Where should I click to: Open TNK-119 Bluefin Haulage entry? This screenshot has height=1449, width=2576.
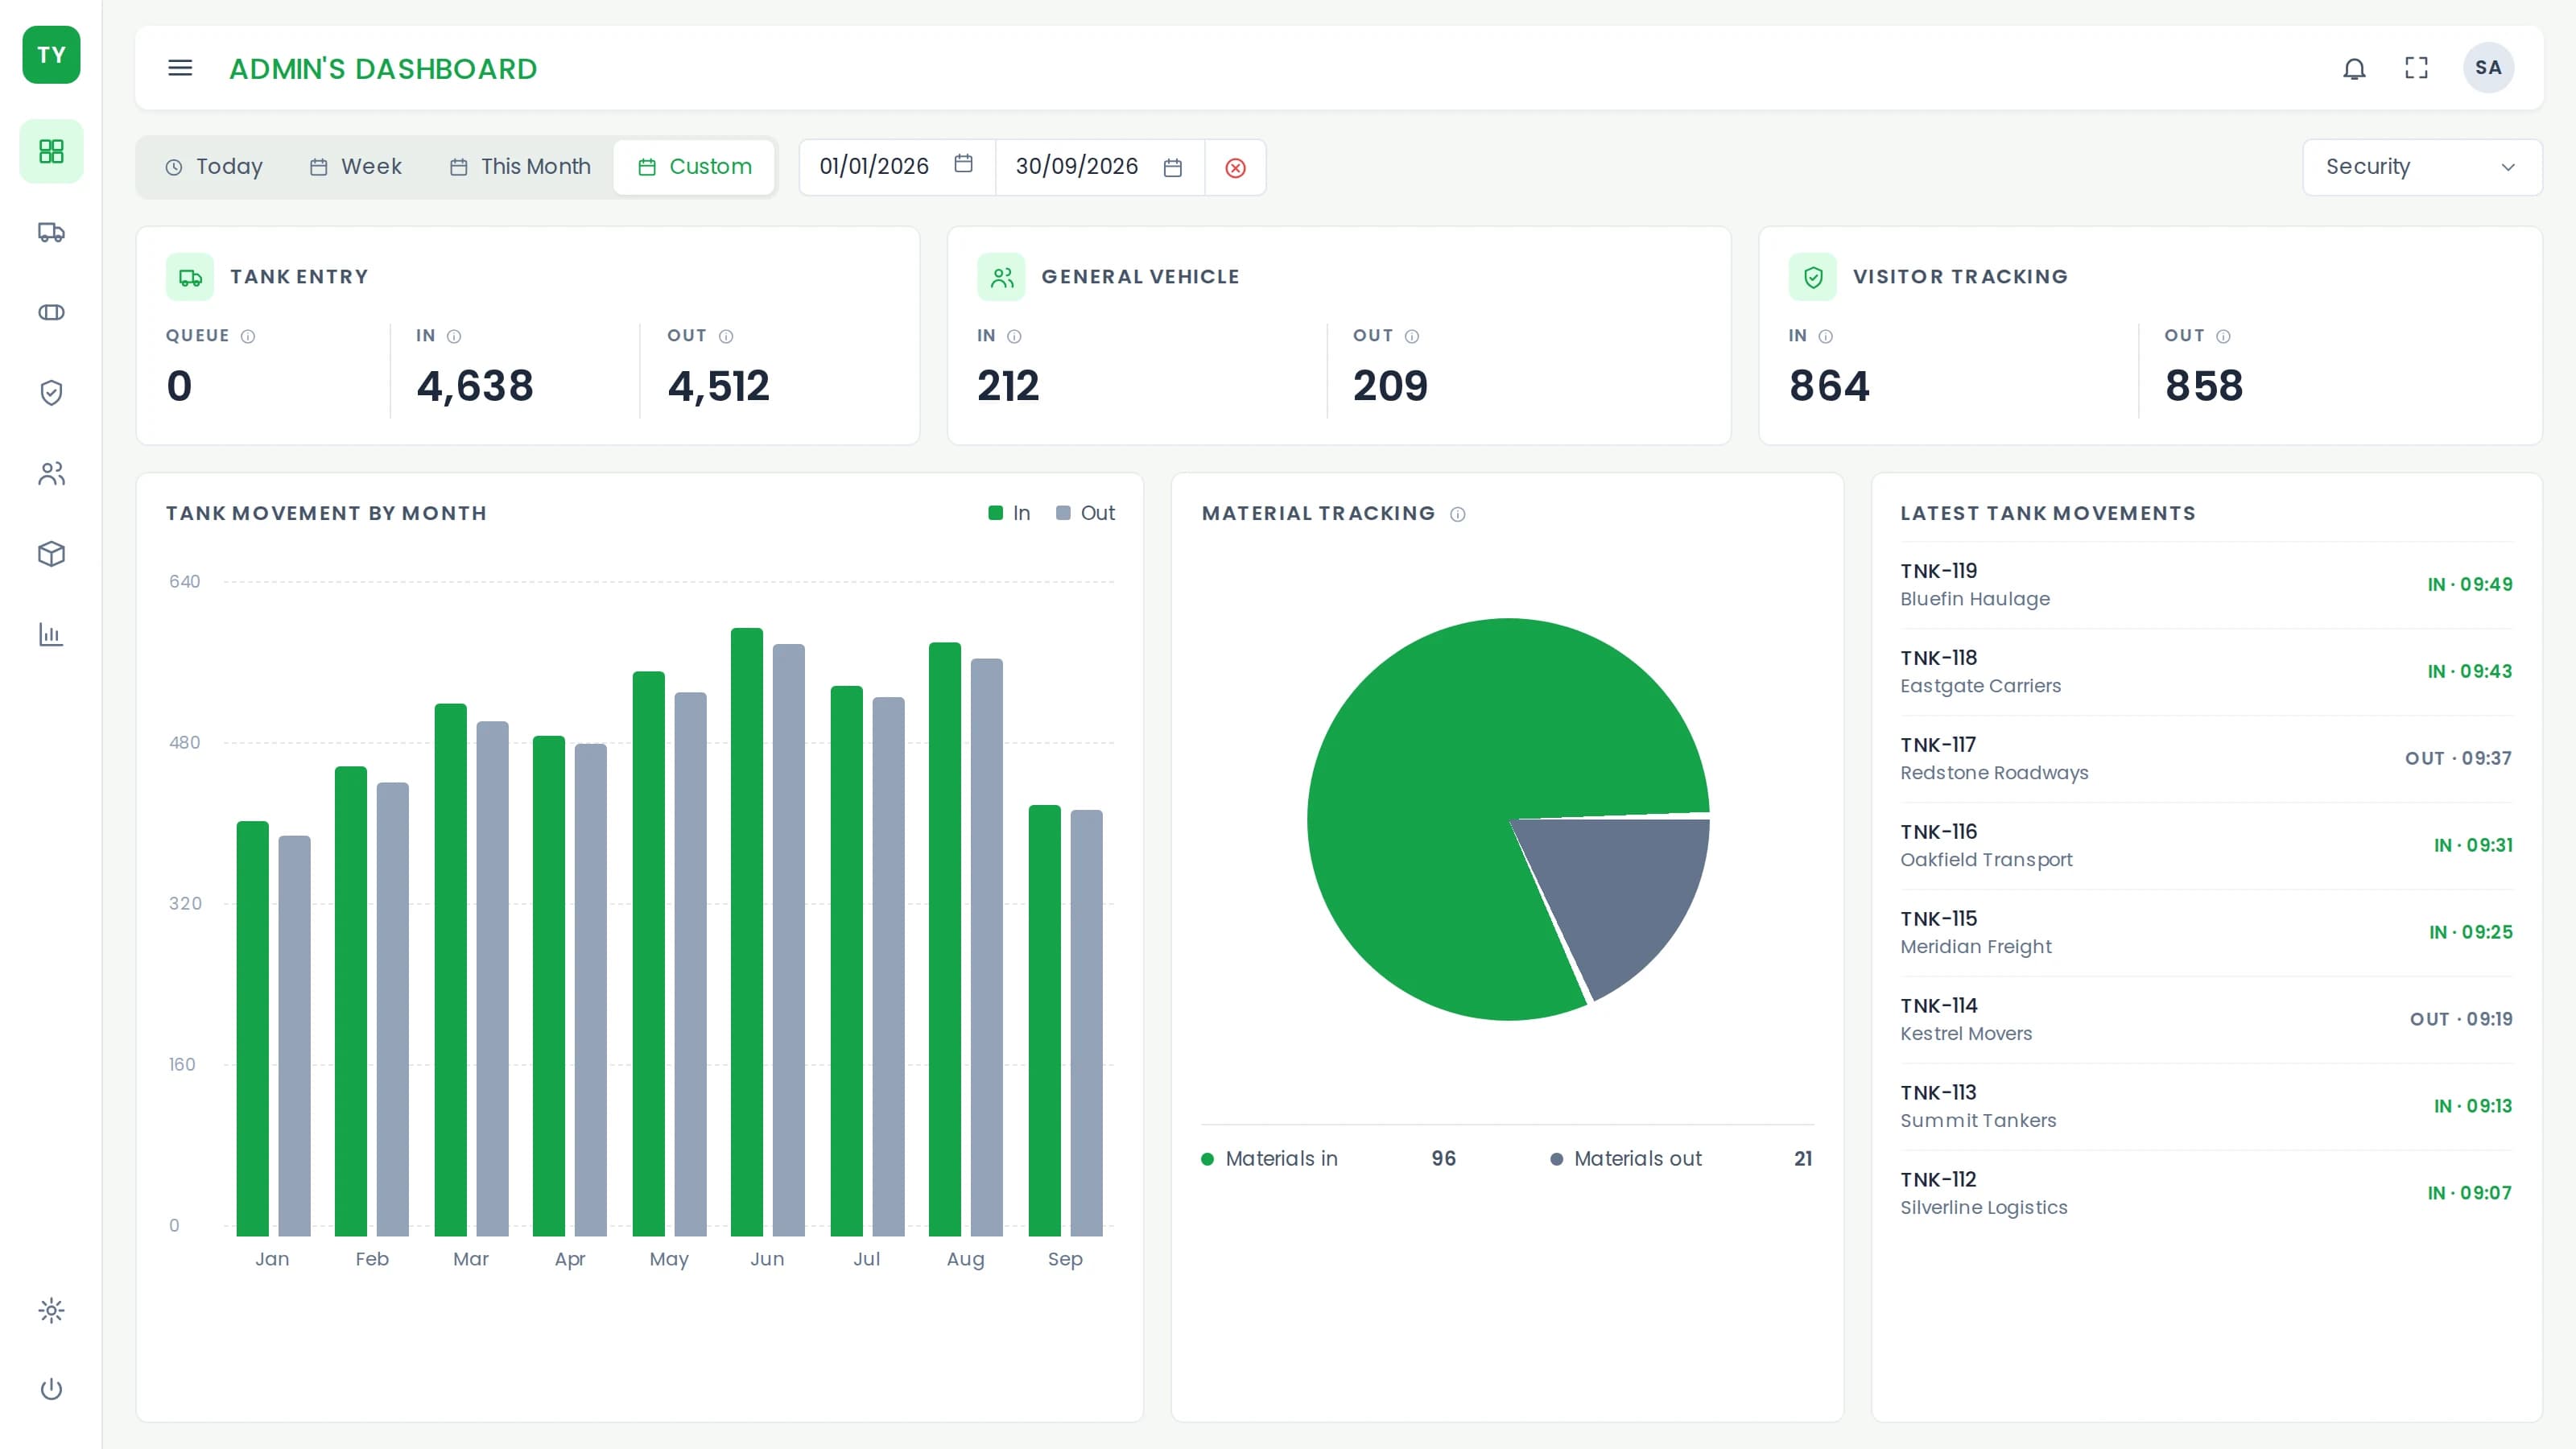(x=2206, y=584)
